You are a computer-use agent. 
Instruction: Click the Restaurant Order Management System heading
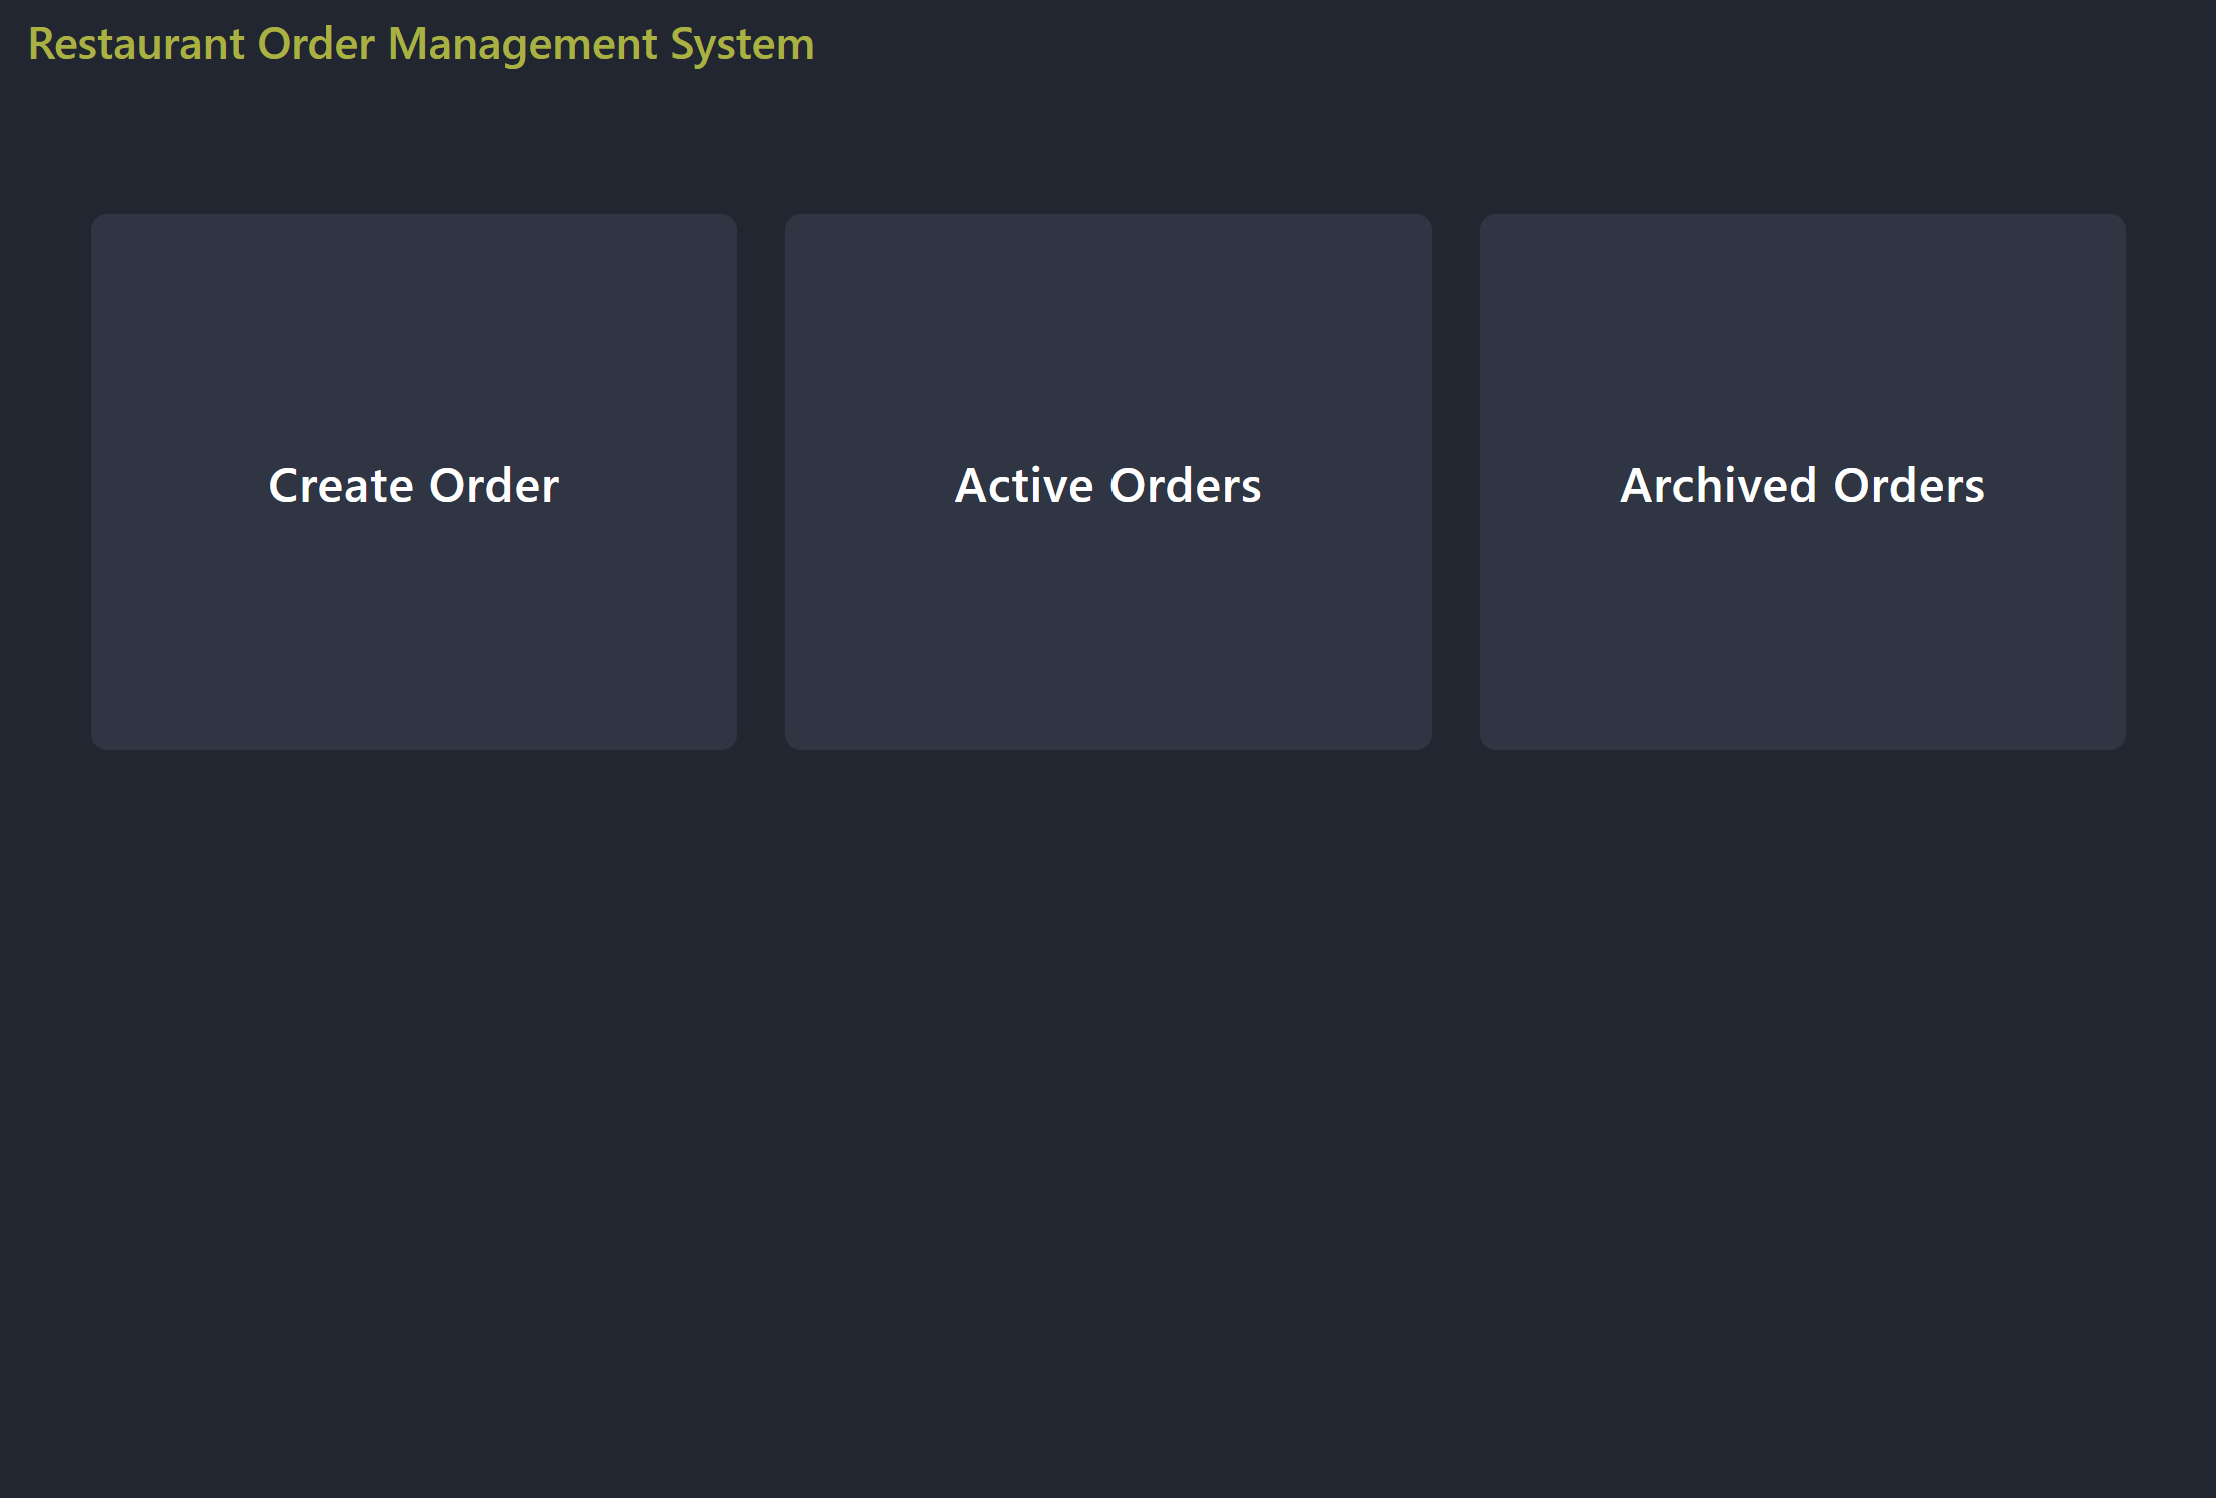(x=420, y=44)
